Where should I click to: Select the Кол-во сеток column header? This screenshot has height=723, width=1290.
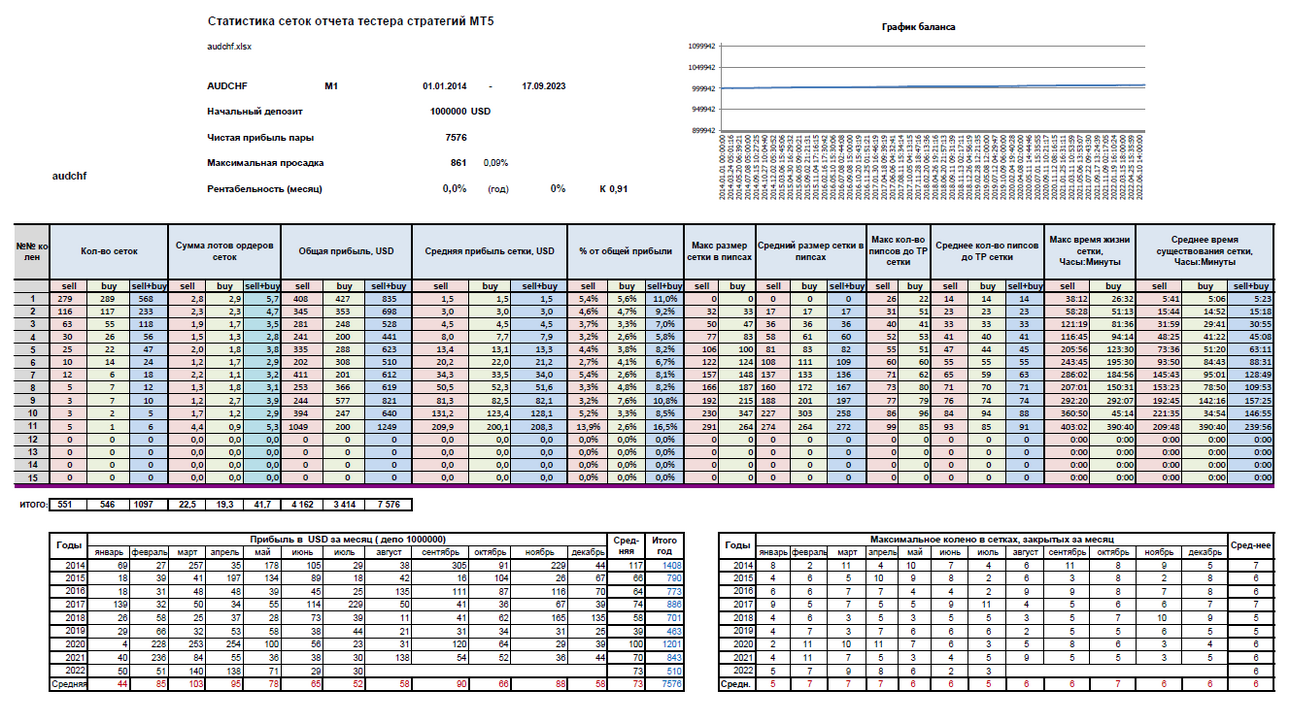(108, 251)
